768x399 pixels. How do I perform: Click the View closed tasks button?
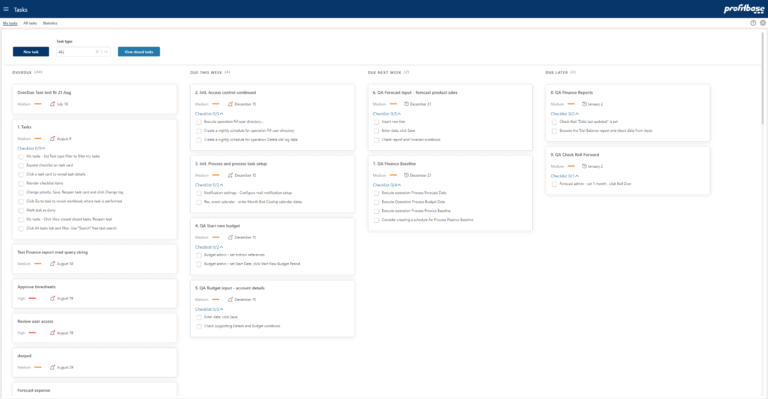point(139,51)
